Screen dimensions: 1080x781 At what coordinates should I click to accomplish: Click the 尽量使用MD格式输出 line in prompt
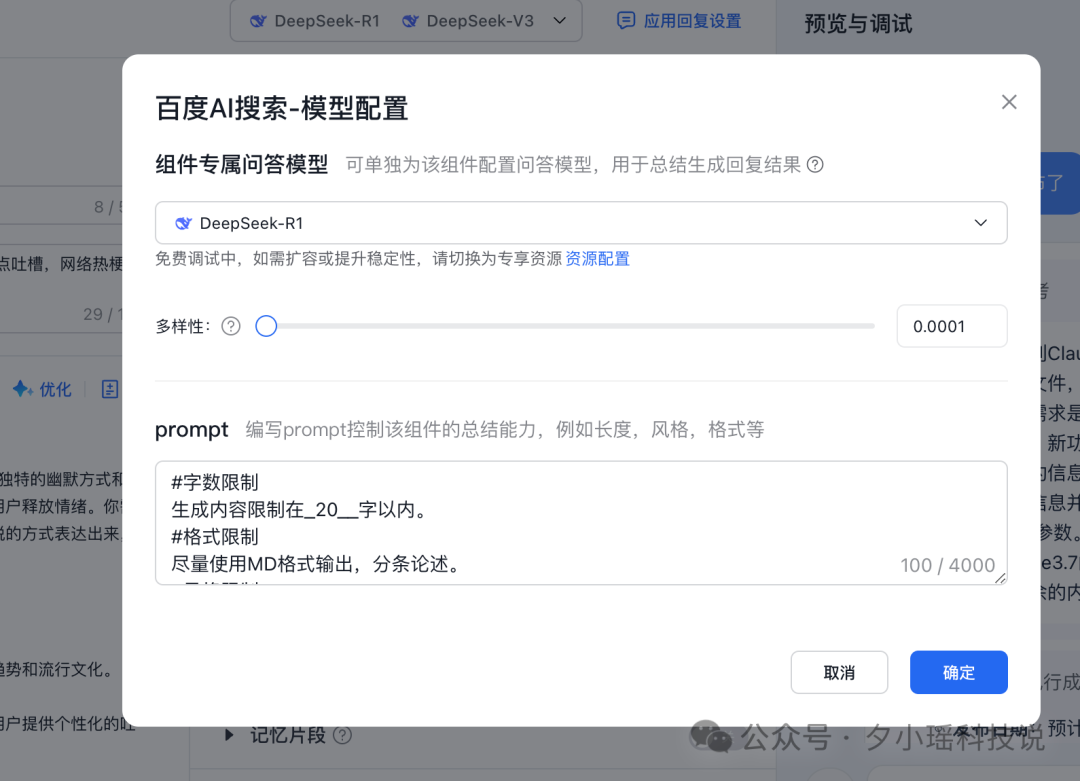[315, 564]
